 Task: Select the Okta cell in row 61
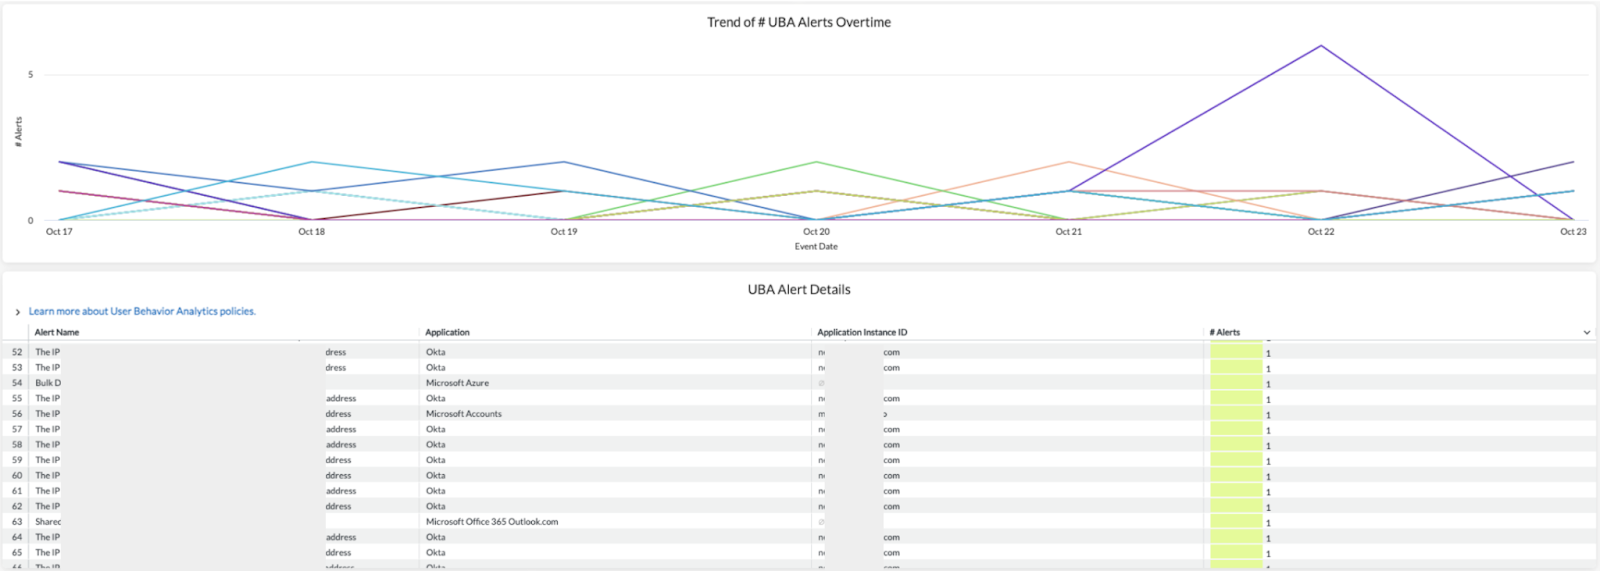pos(436,491)
